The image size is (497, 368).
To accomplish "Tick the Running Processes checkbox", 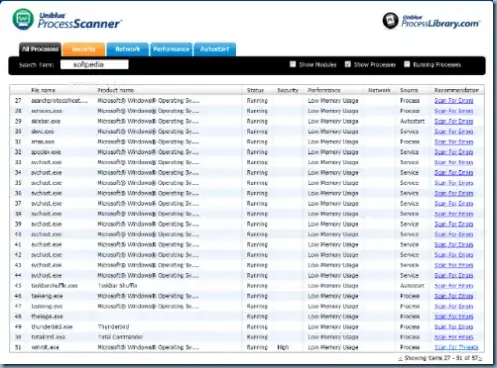I will point(407,64).
